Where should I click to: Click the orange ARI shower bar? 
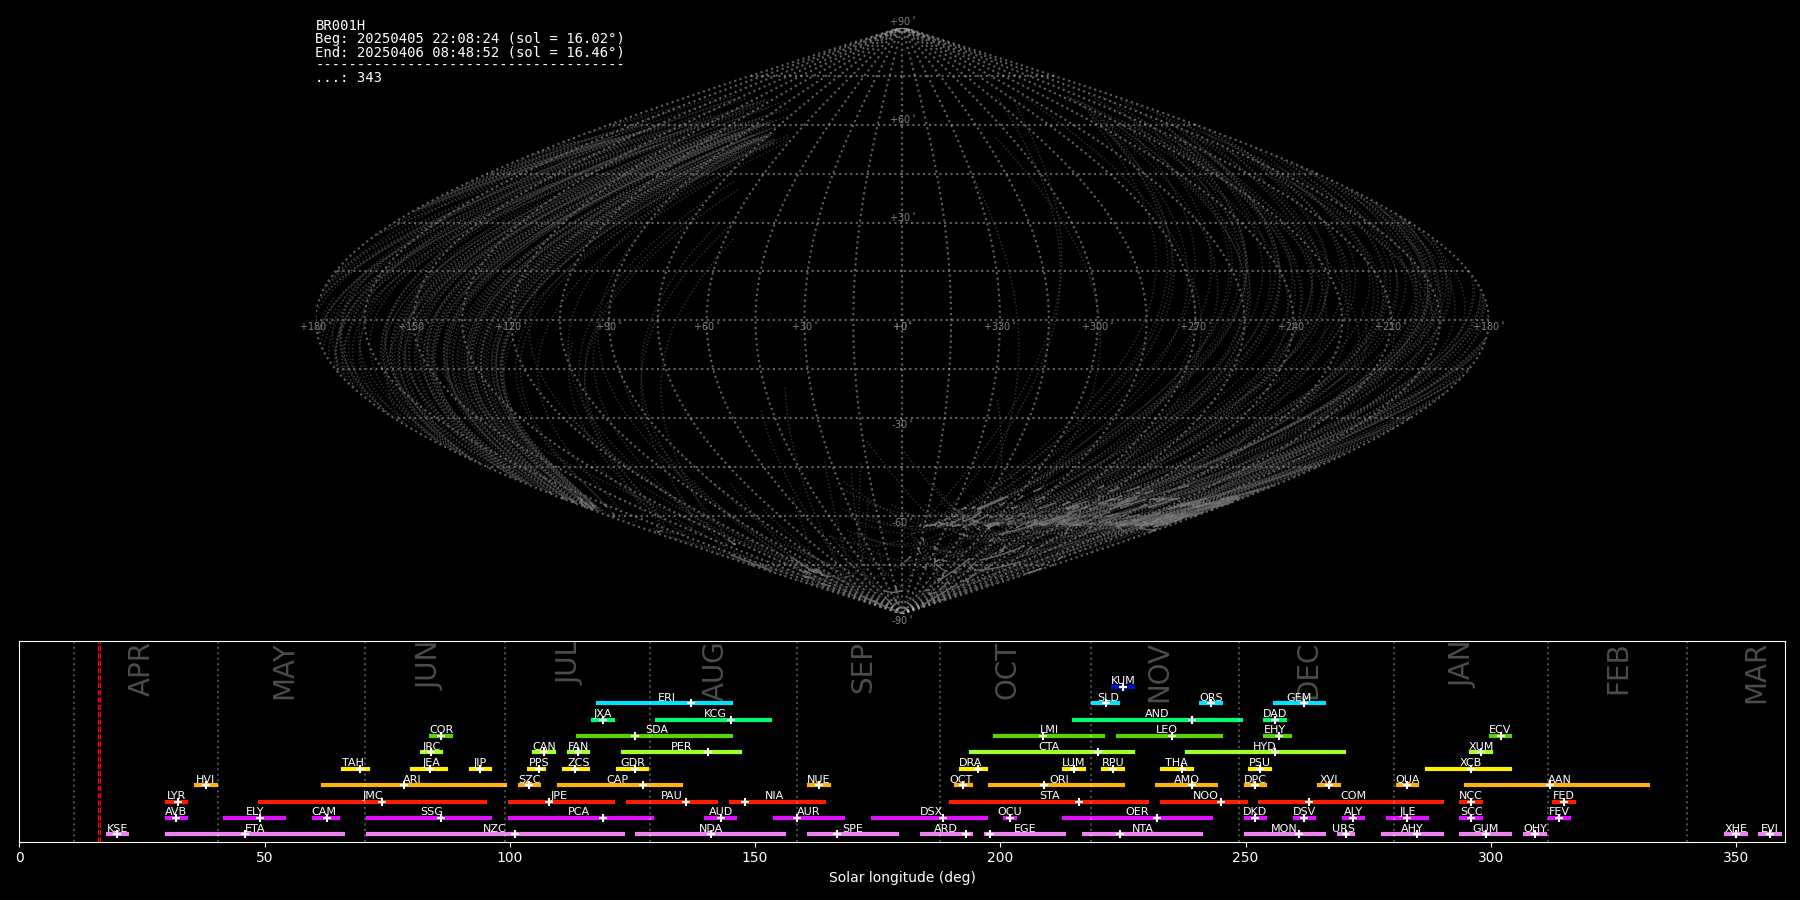[414, 785]
